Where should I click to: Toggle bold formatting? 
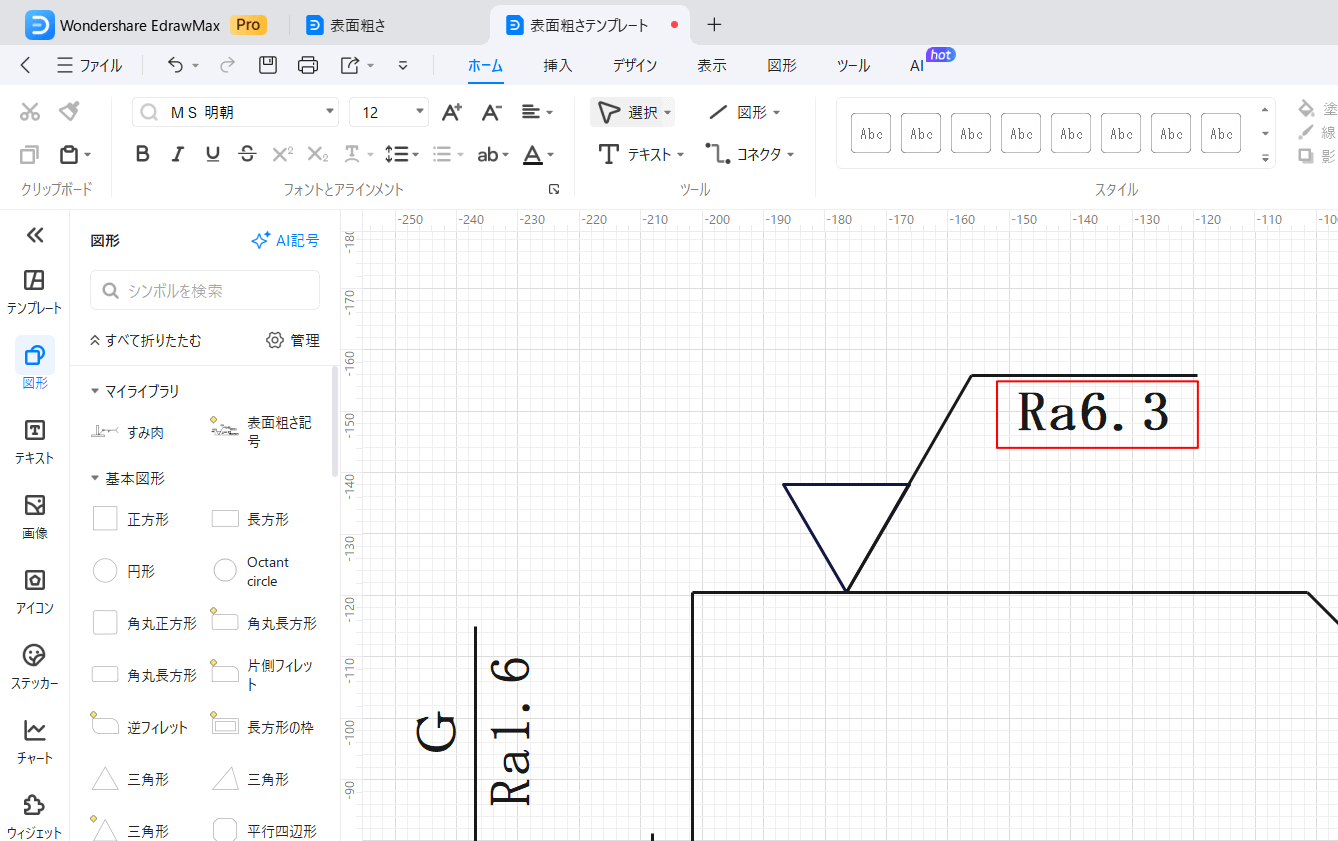pos(143,154)
